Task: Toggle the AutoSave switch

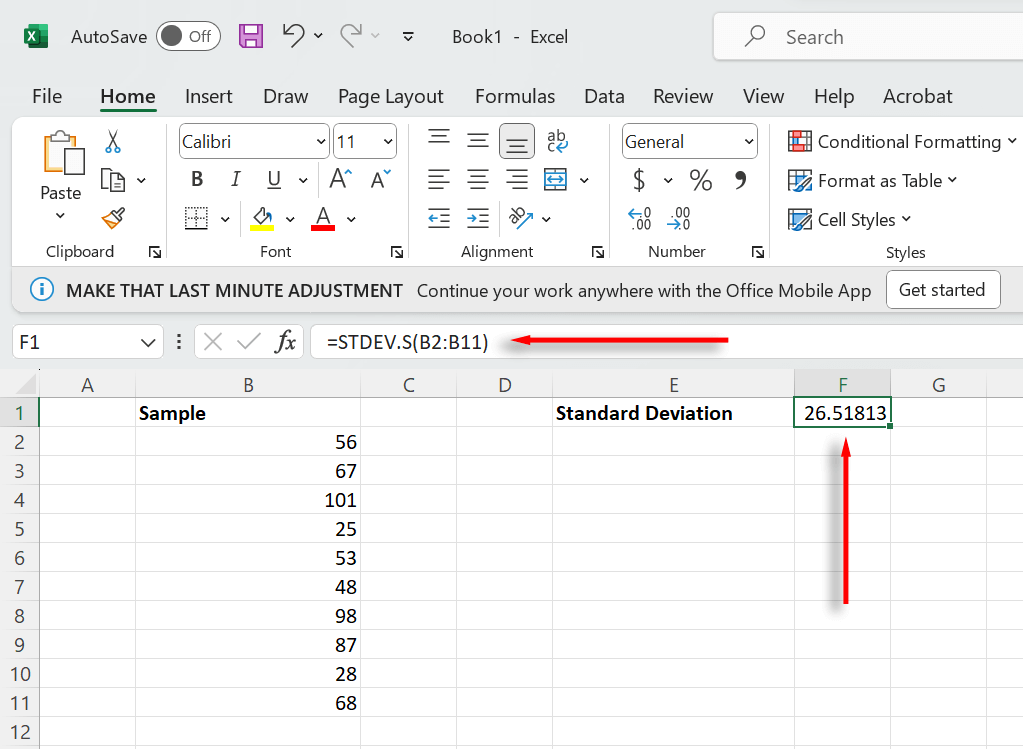Action: tap(188, 37)
